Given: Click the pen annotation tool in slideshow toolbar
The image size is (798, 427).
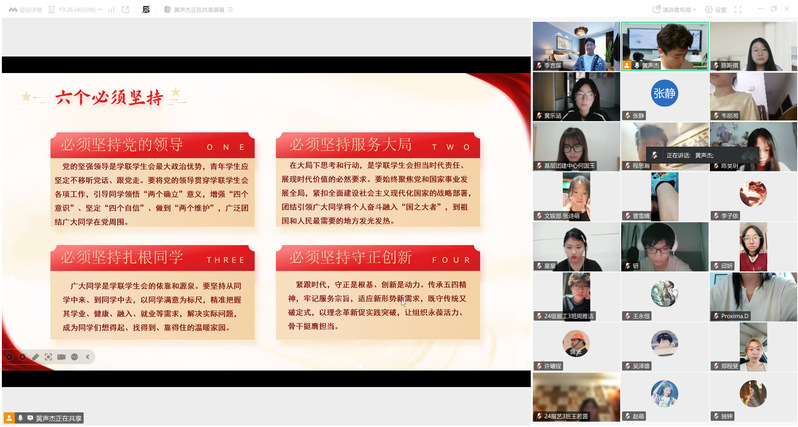Looking at the screenshot, I should click(x=35, y=356).
